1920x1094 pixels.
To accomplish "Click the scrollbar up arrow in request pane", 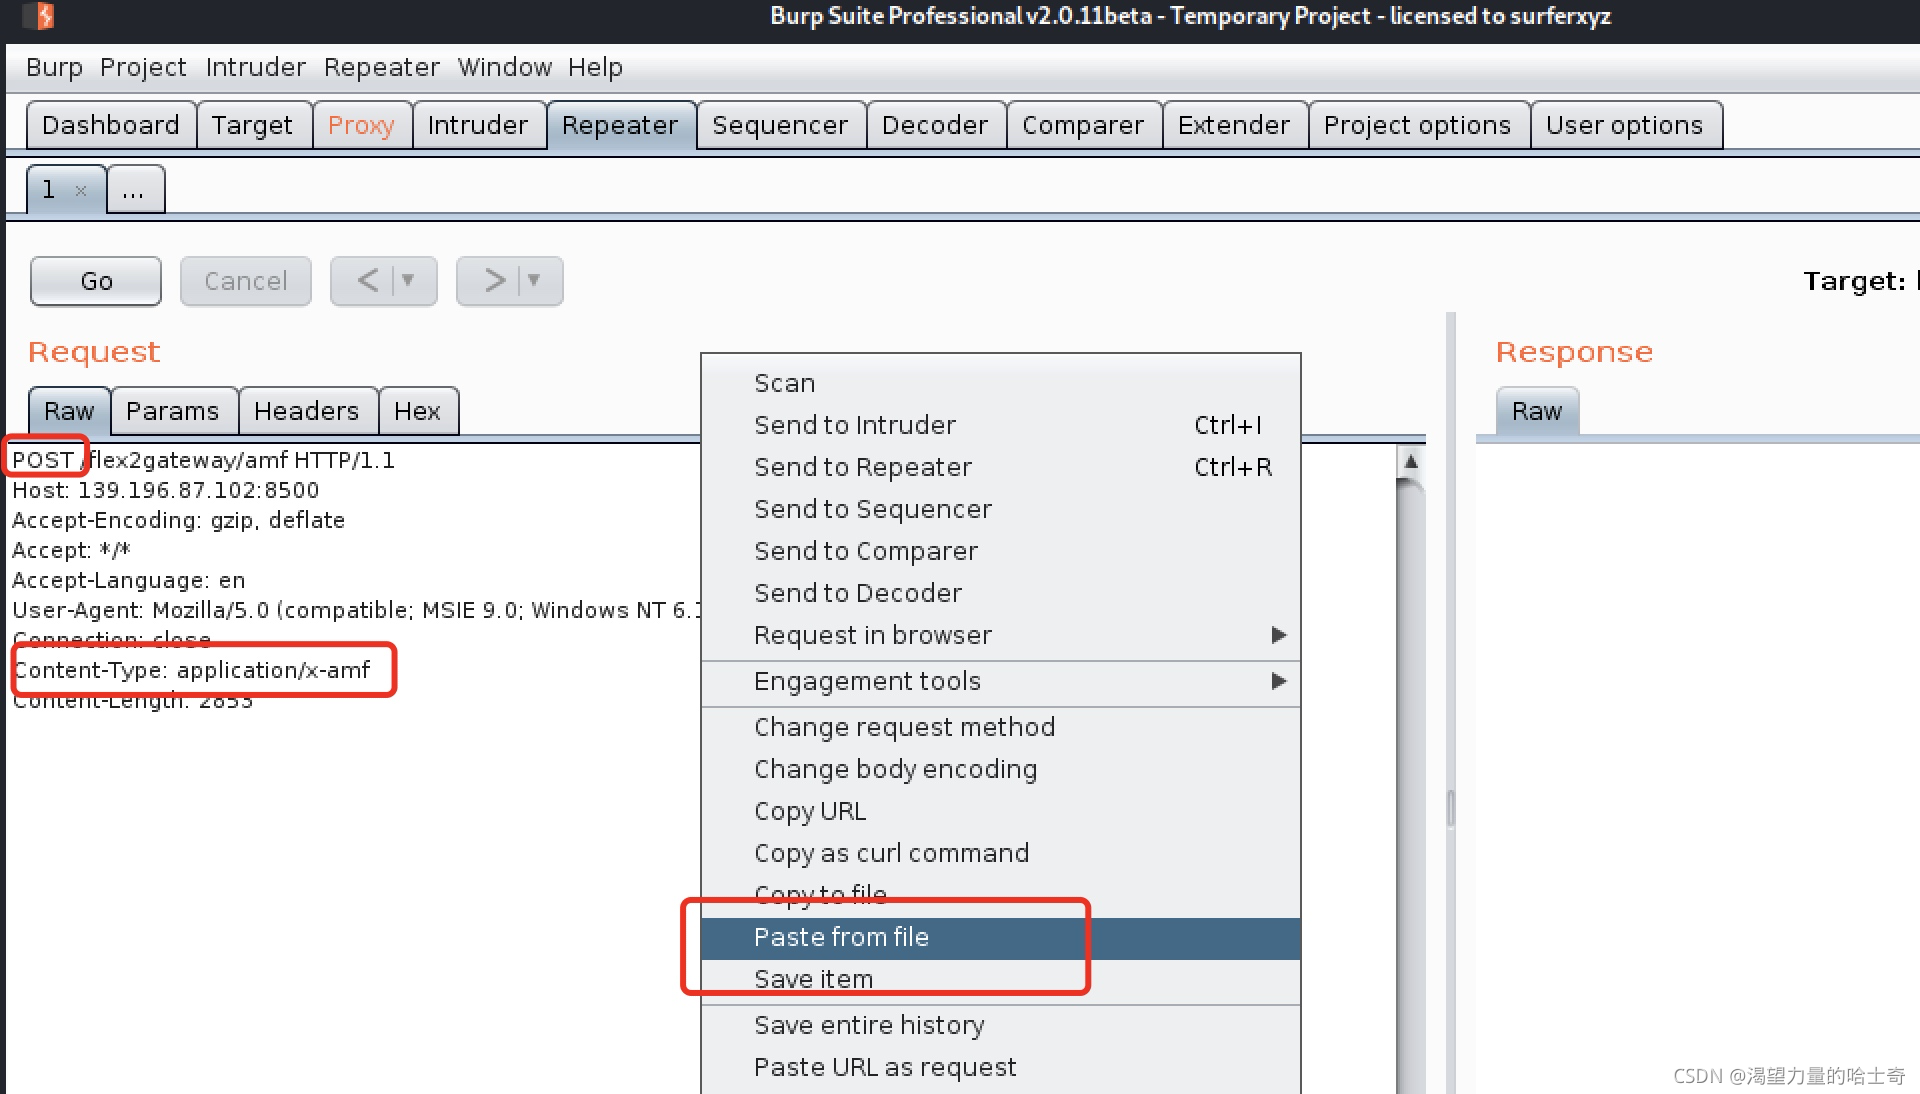I will 1410,461.
